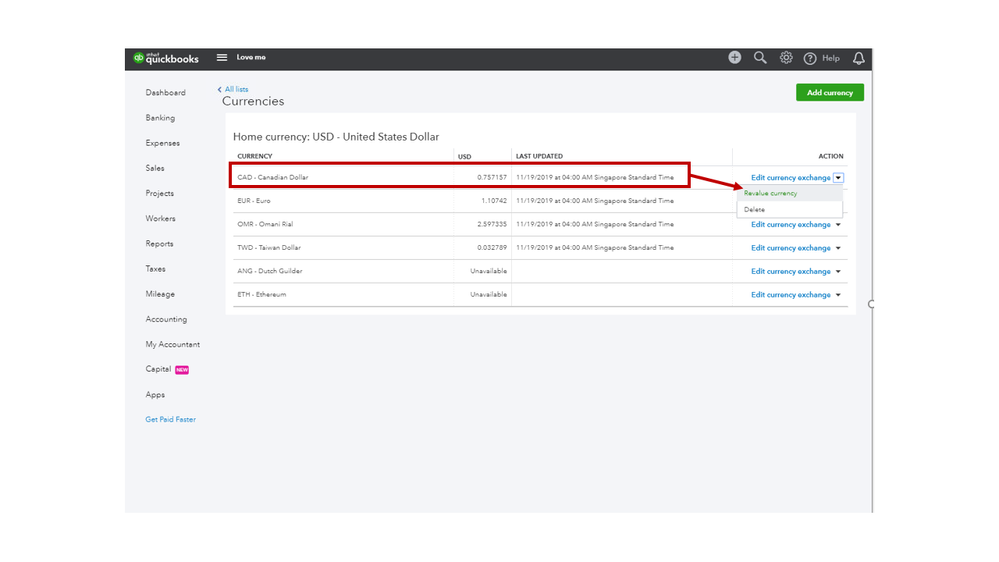Select Delete from the action menu

[755, 210]
